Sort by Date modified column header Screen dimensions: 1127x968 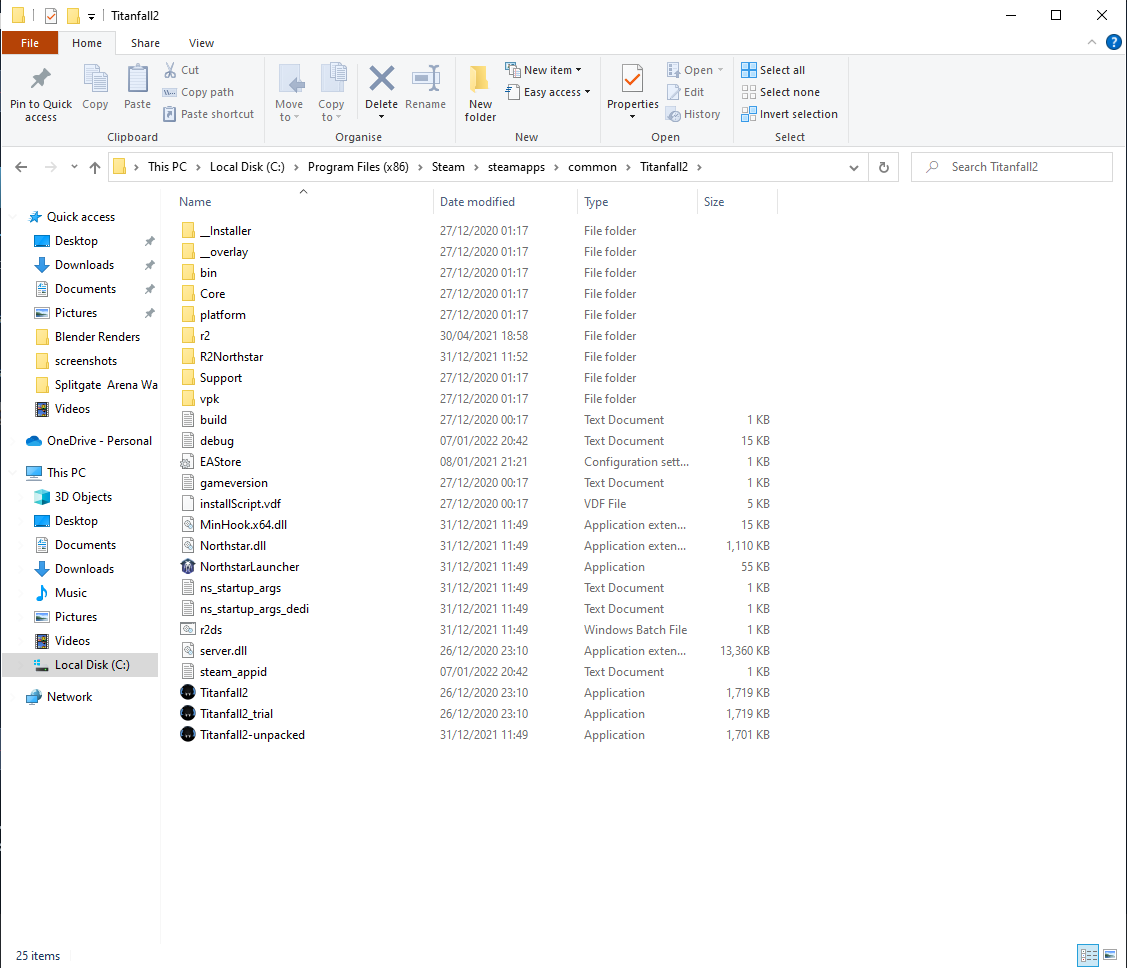coord(505,202)
